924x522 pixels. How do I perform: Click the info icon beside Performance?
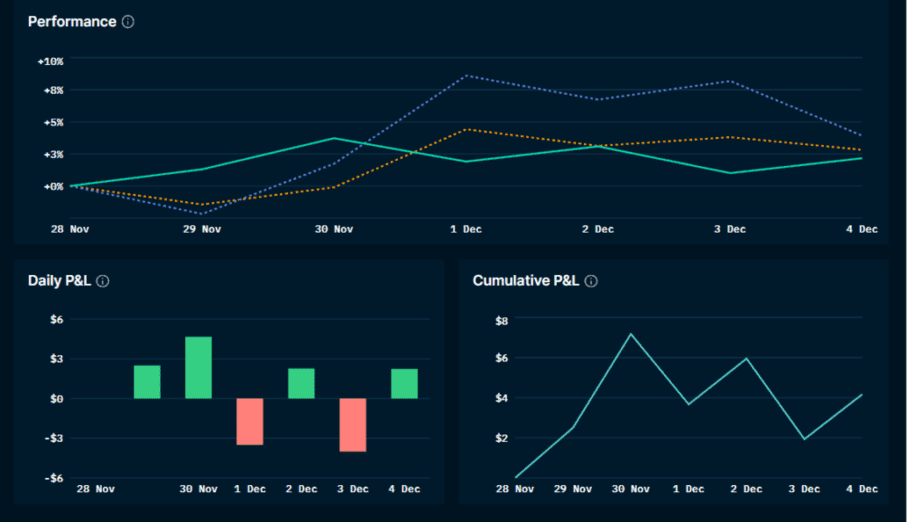[128, 22]
